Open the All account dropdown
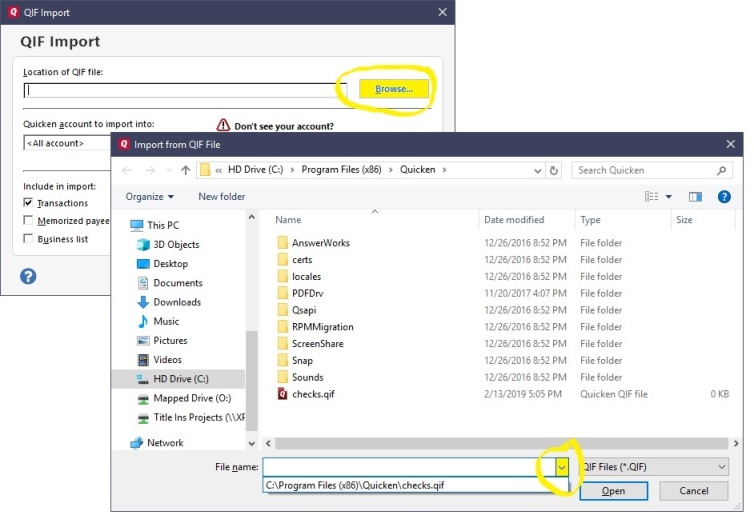Screen dimensions: 754x523 67,143
